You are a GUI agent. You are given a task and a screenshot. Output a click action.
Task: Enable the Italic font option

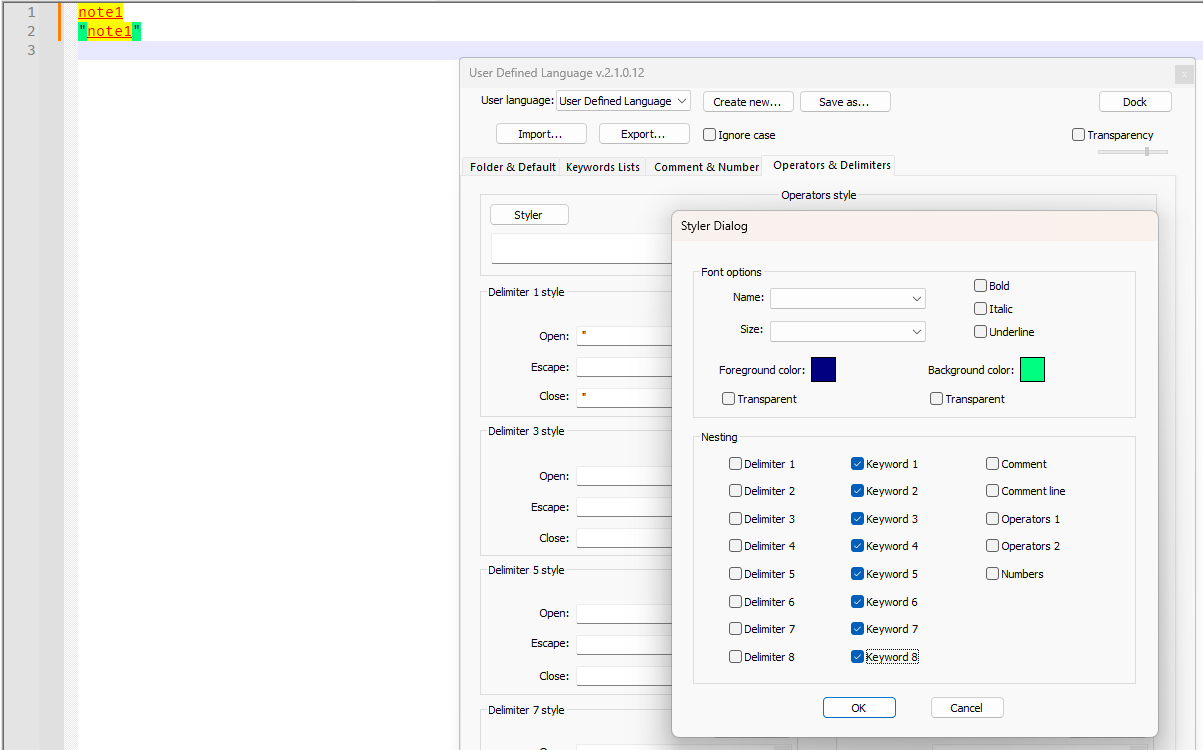pyautogui.click(x=981, y=309)
